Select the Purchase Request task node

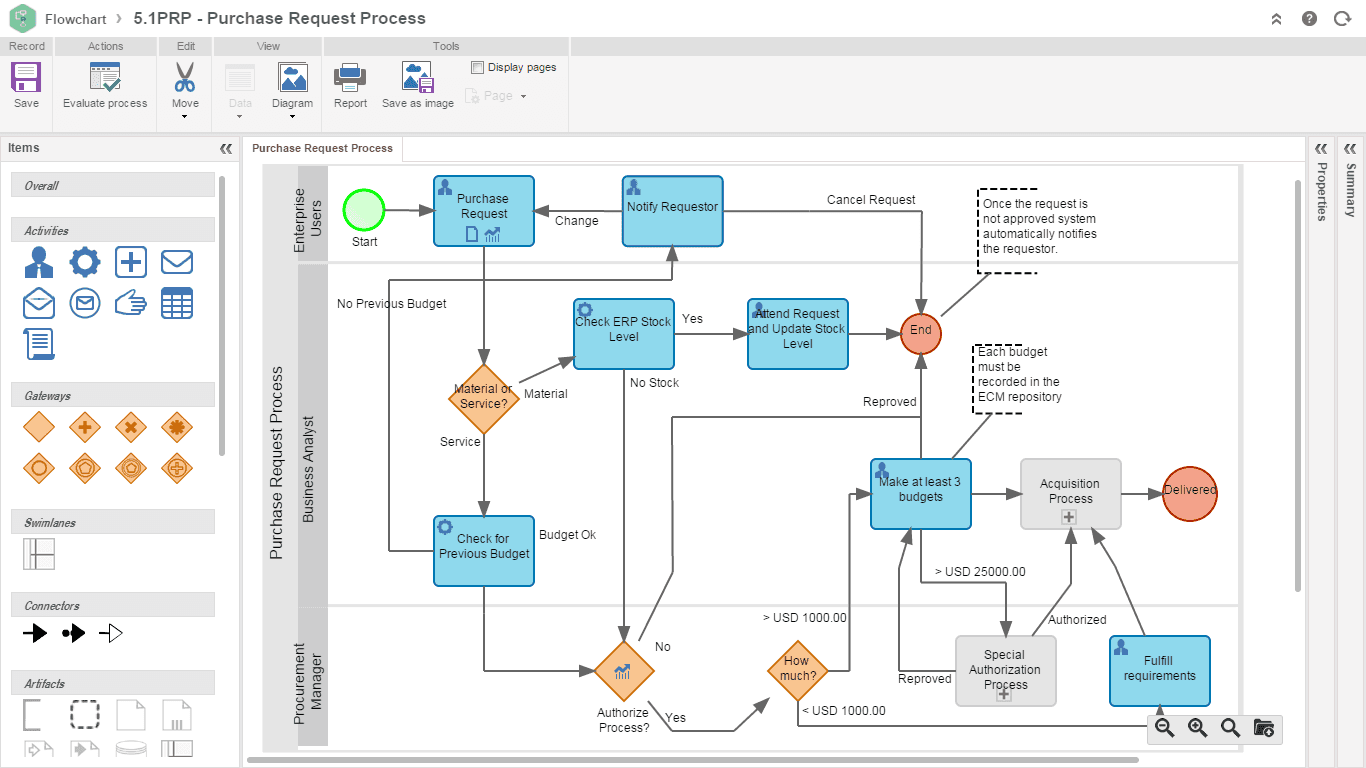point(484,211)
